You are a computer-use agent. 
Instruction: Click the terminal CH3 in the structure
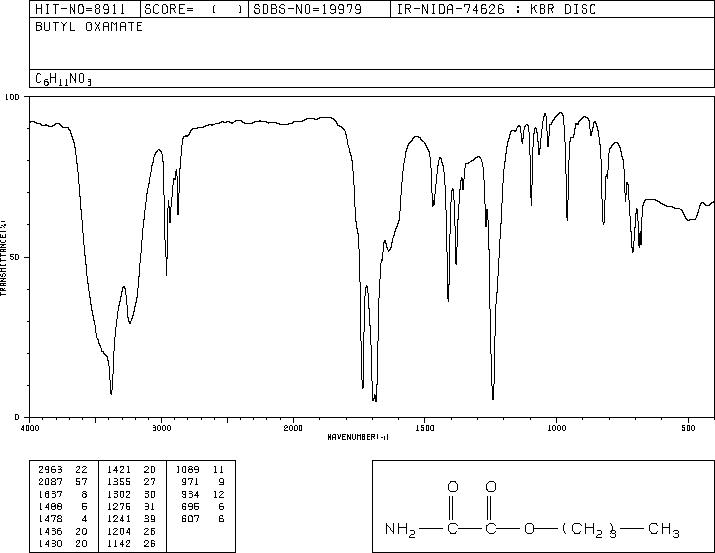(x=664, y=530)
